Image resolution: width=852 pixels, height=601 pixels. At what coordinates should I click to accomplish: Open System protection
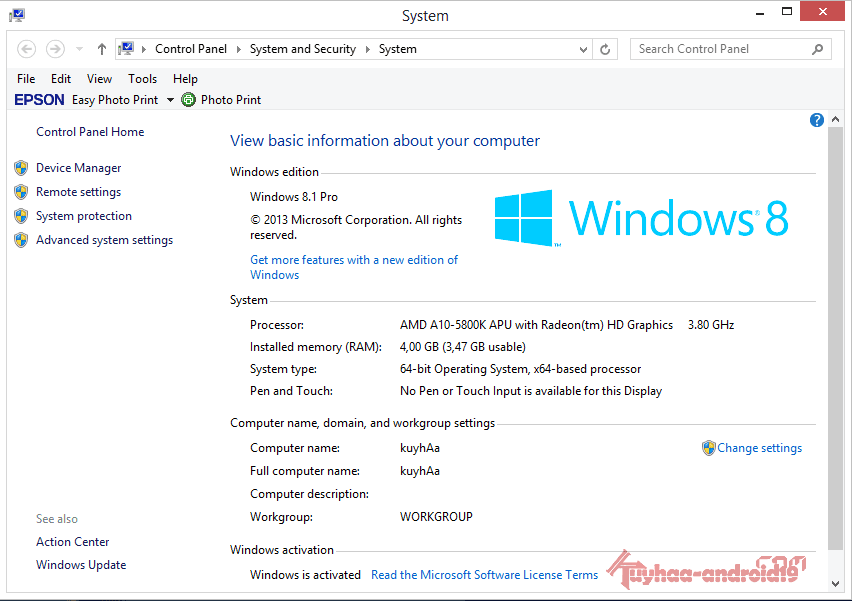[x=84, y=216]
